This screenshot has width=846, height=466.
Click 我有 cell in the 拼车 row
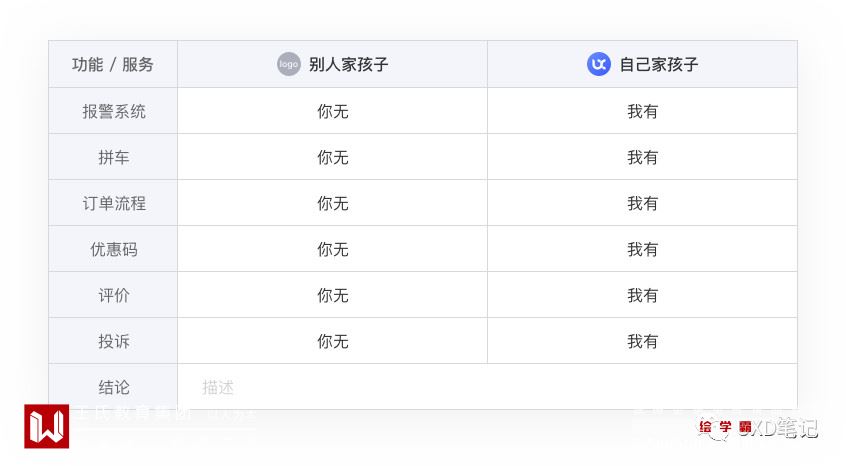coord(643,157)
